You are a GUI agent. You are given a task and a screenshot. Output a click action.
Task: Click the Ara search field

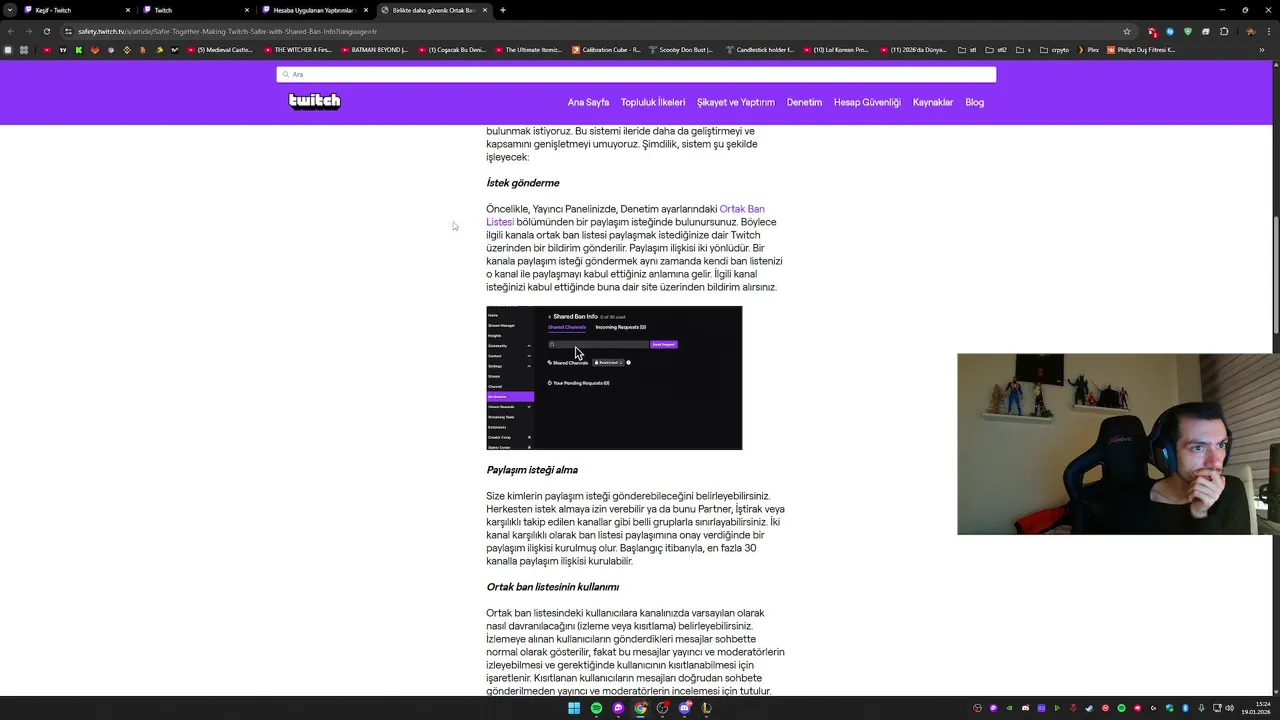(636, 74)
